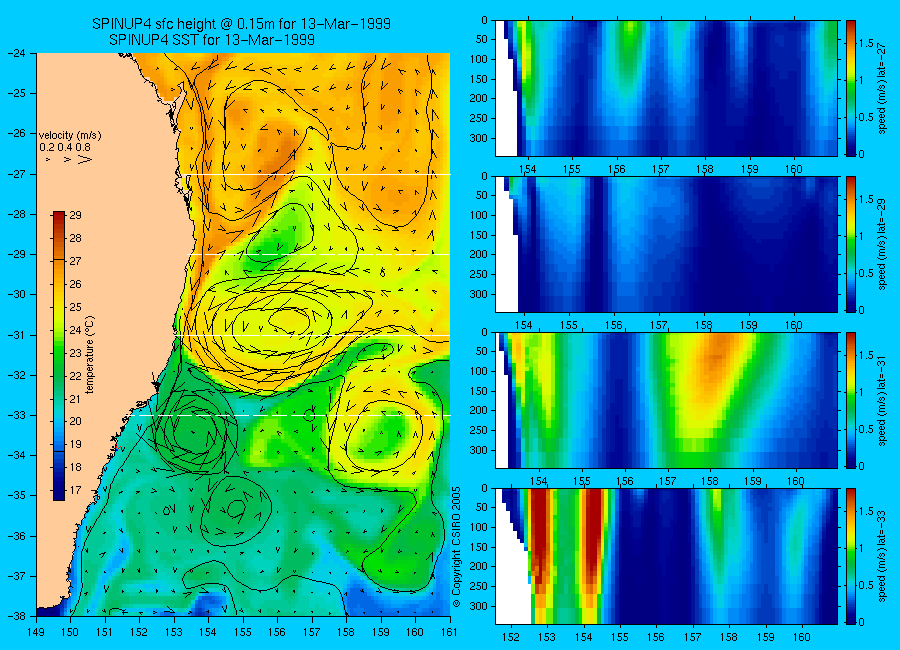Click the "velocity (m/s)" legend label

[70, 136]
